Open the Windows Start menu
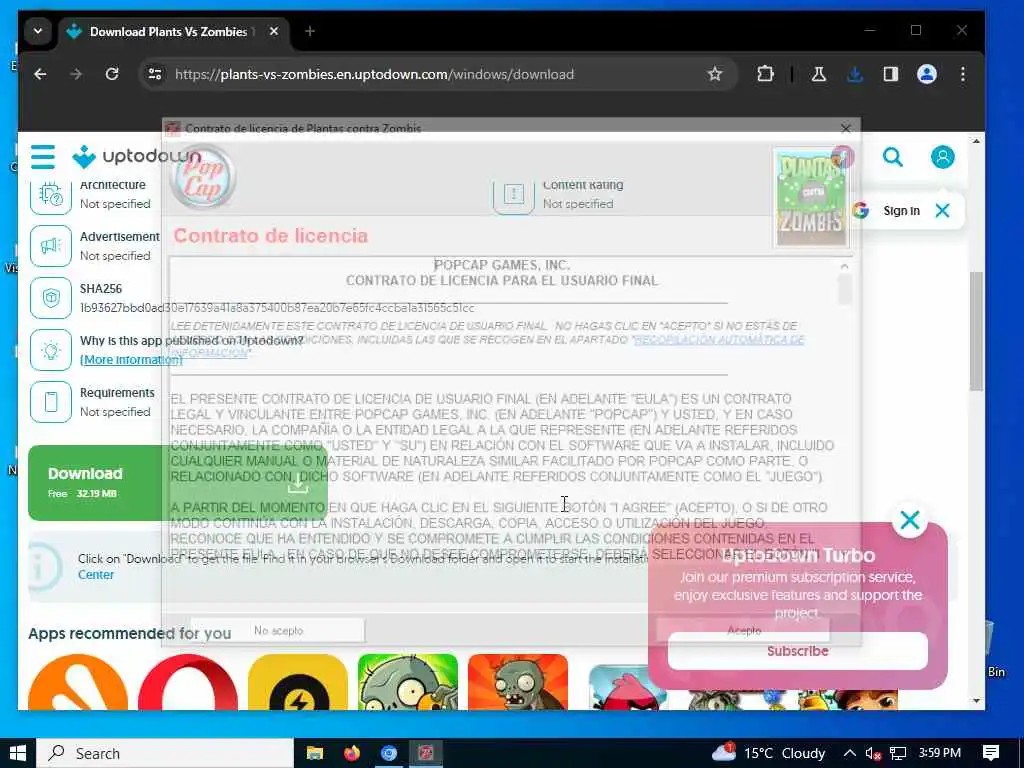The image size is (1024, 768). click(18, 753)
